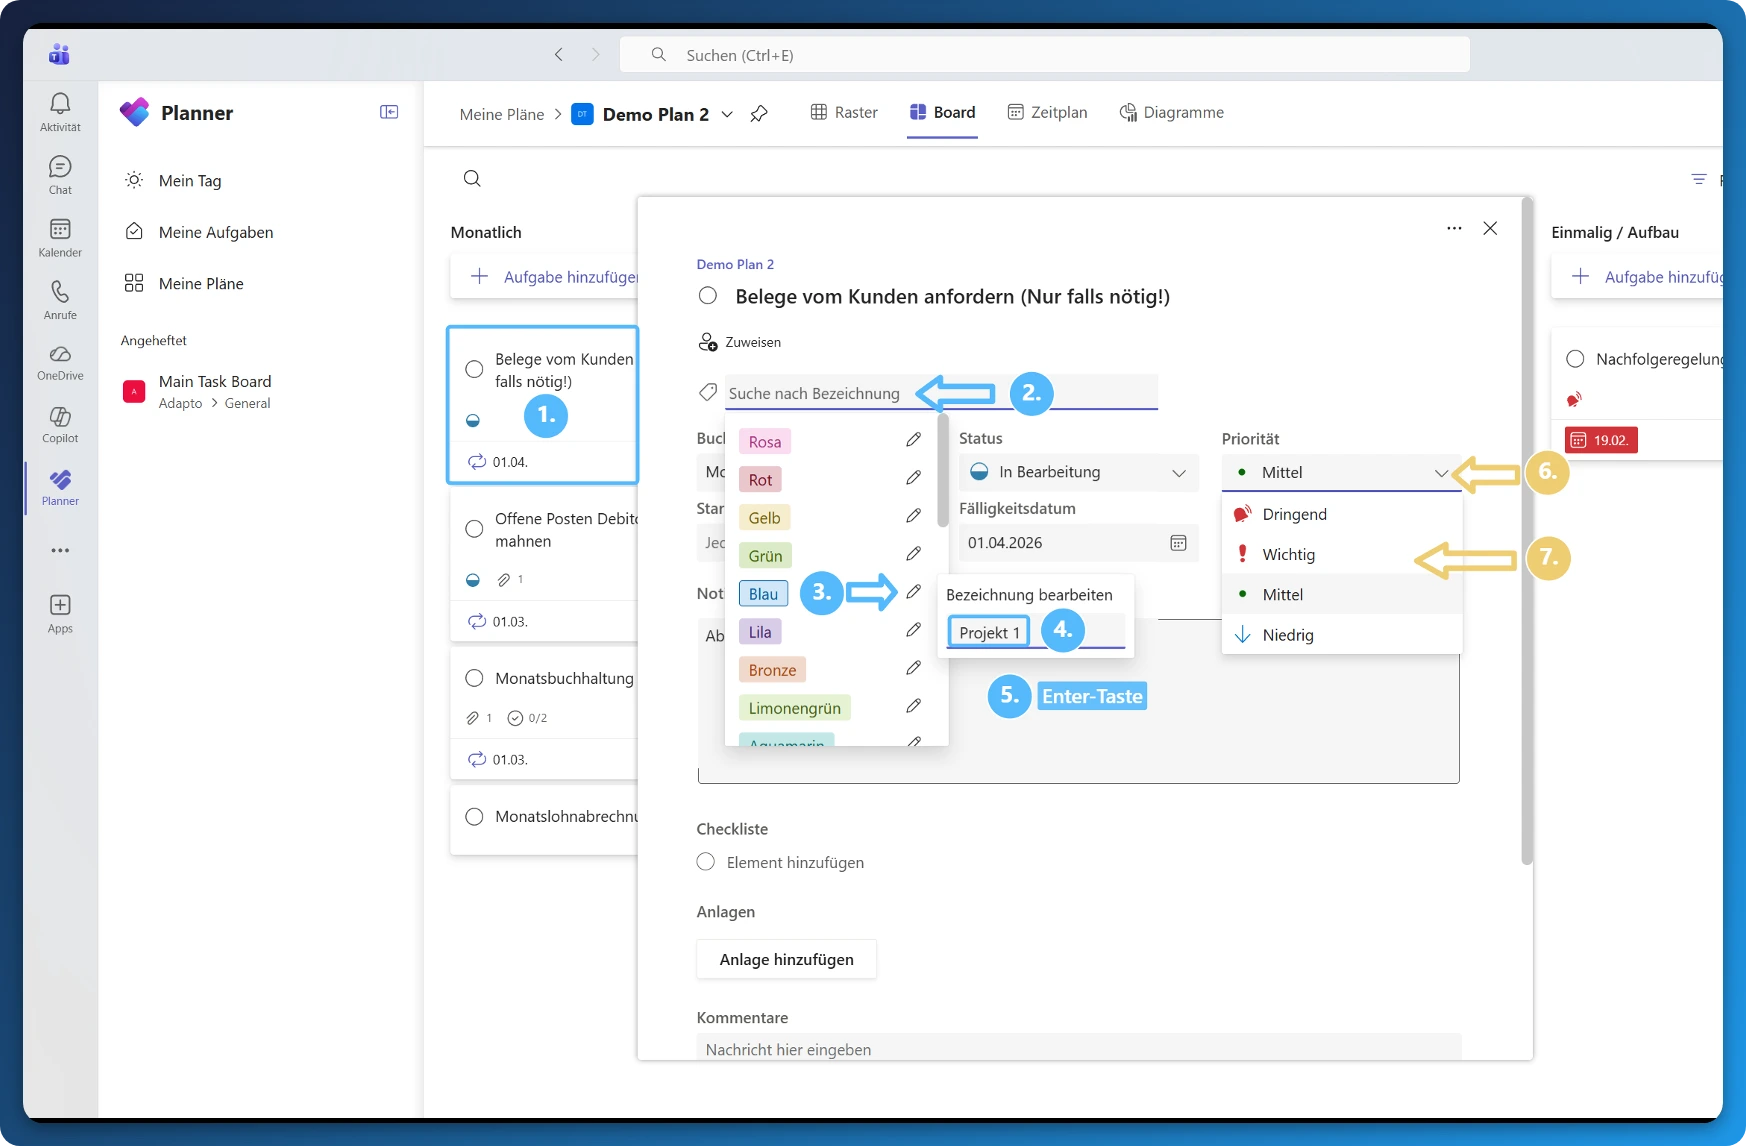Open OneDrive in the sidebar
Image resolution: width=1746 pixels, height=1146 pixels.
pos(60,354)
